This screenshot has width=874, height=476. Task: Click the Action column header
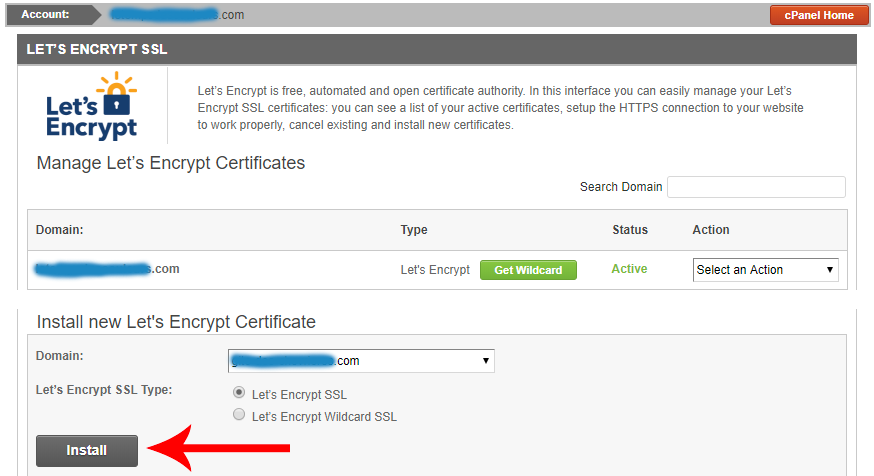711,230
